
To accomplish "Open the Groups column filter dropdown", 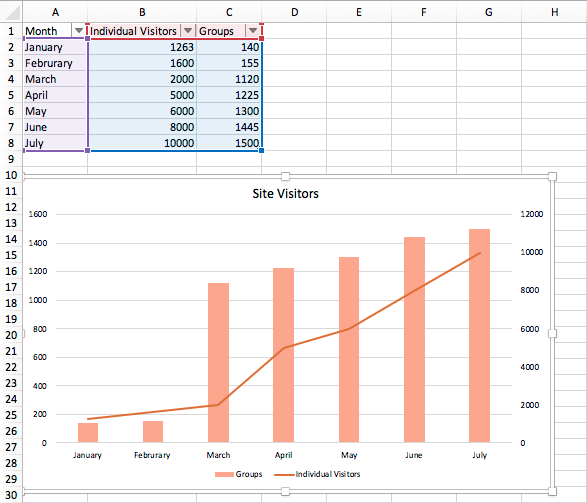I will point(253,31).
